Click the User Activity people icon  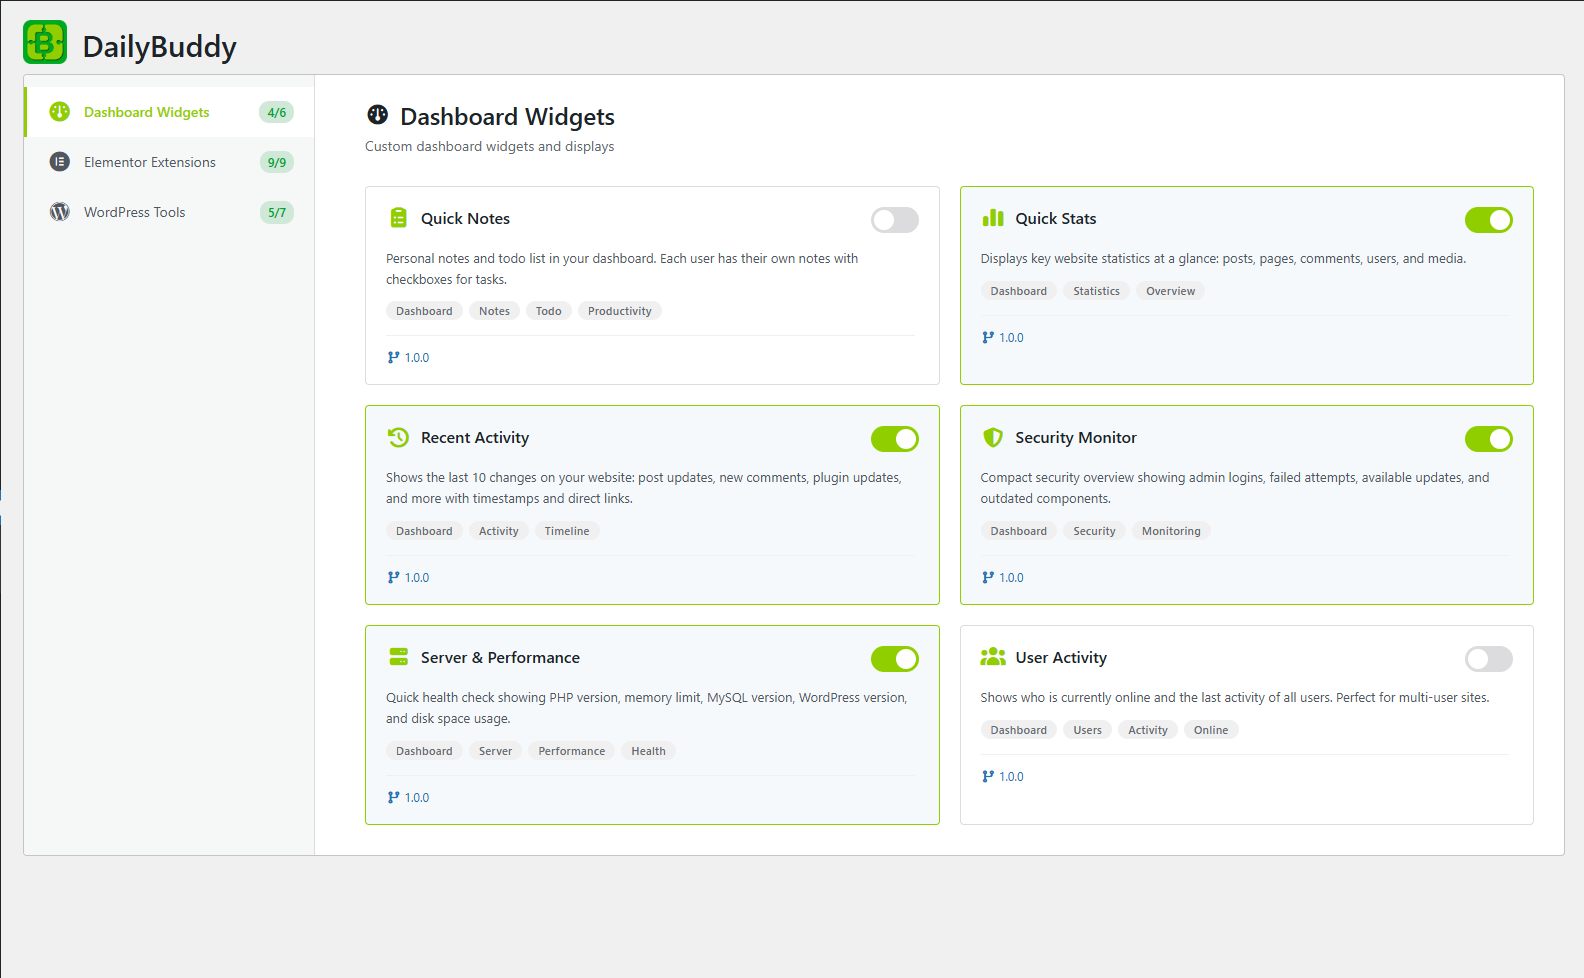coord(992,657)
